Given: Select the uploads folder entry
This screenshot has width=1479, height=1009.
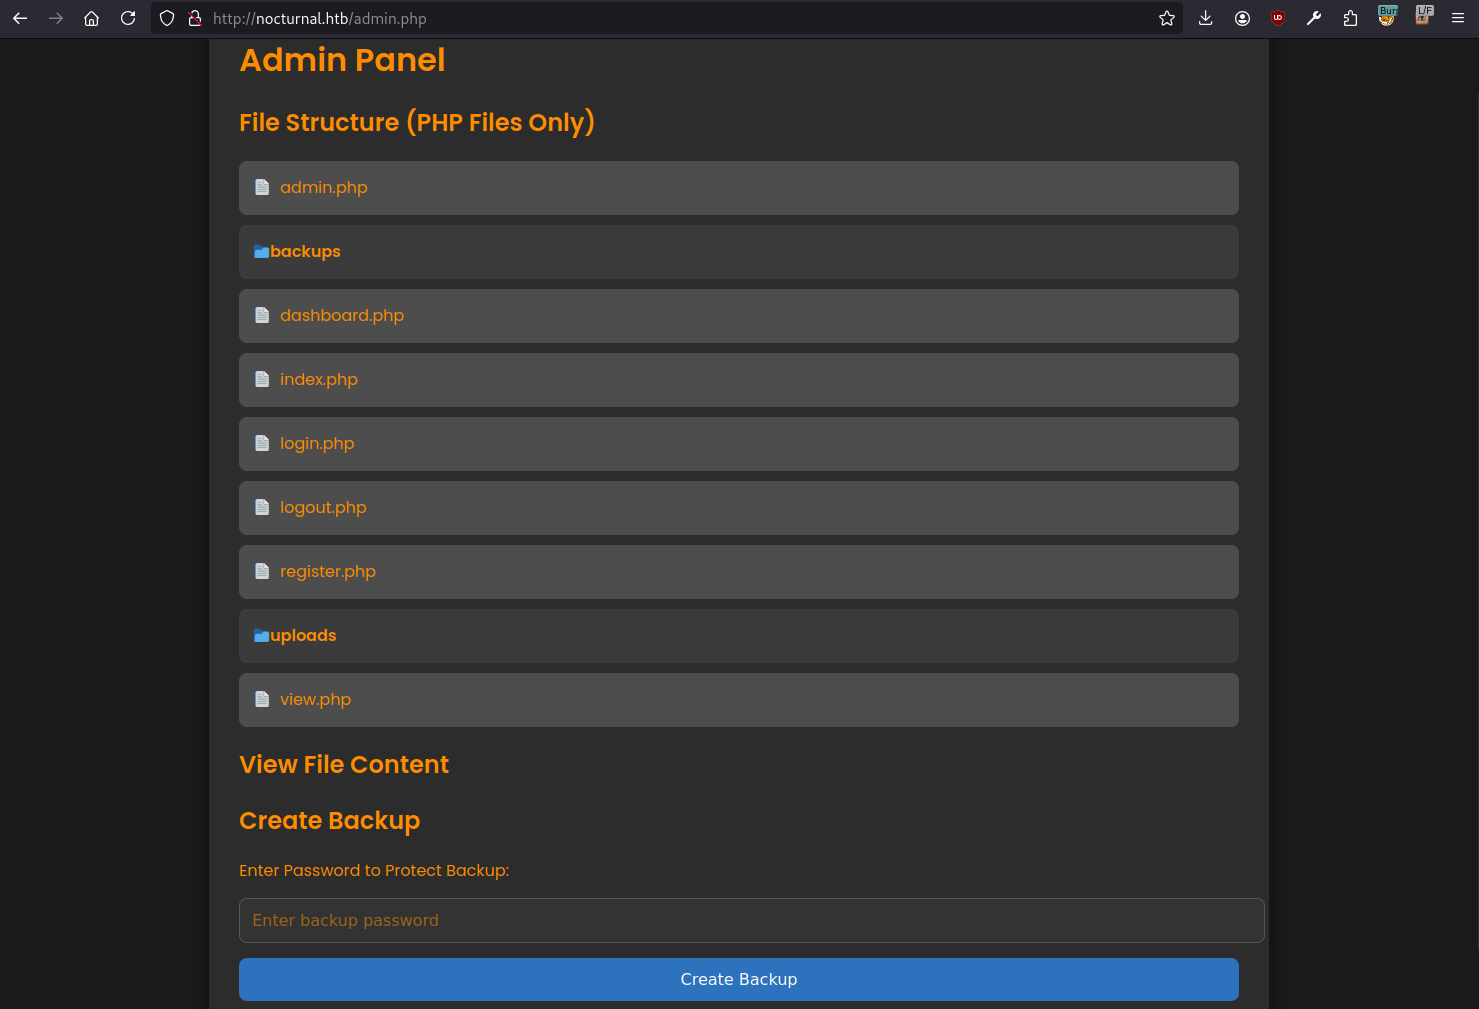Looking at the screenshot, I should [x=302, y=636].
